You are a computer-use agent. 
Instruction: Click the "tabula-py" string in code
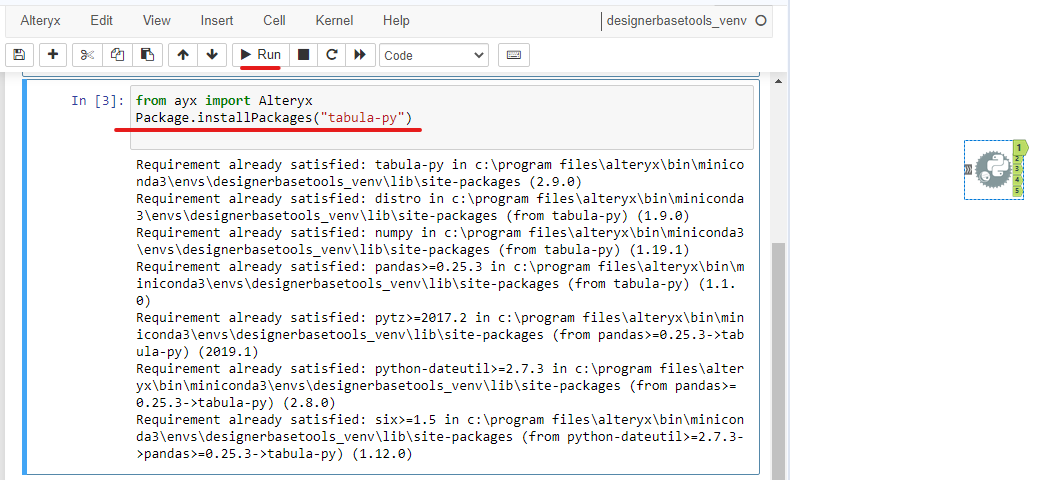tap(363, 118)
